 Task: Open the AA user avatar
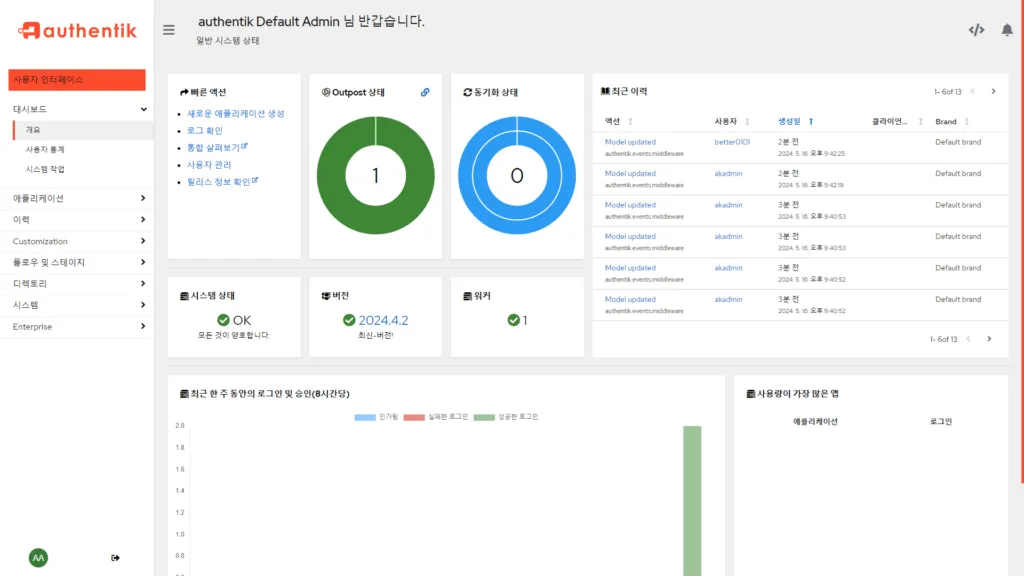38,558
